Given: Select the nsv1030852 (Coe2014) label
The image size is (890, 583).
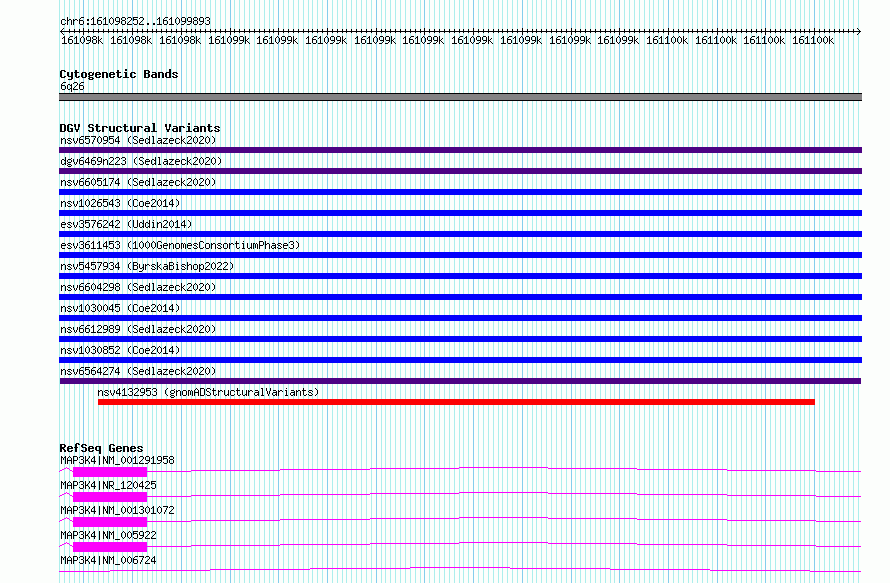Looking at the screenshot, I should (x=120, y=350).
